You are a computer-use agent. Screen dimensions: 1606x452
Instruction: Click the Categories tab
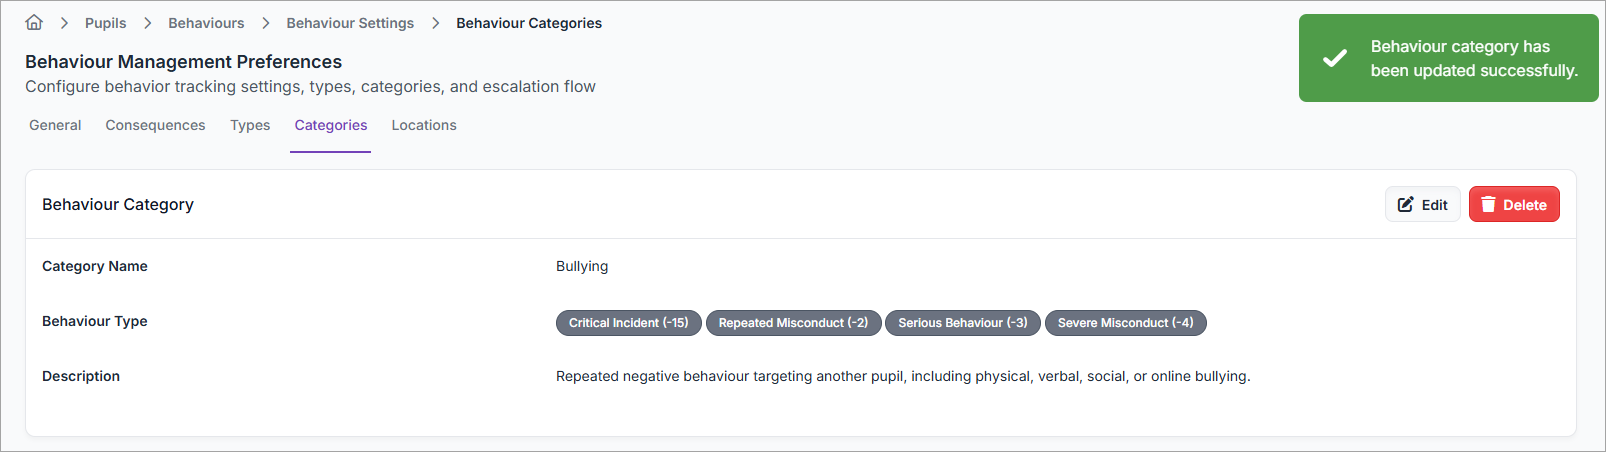pyautogui.click(x=331, y=125)
